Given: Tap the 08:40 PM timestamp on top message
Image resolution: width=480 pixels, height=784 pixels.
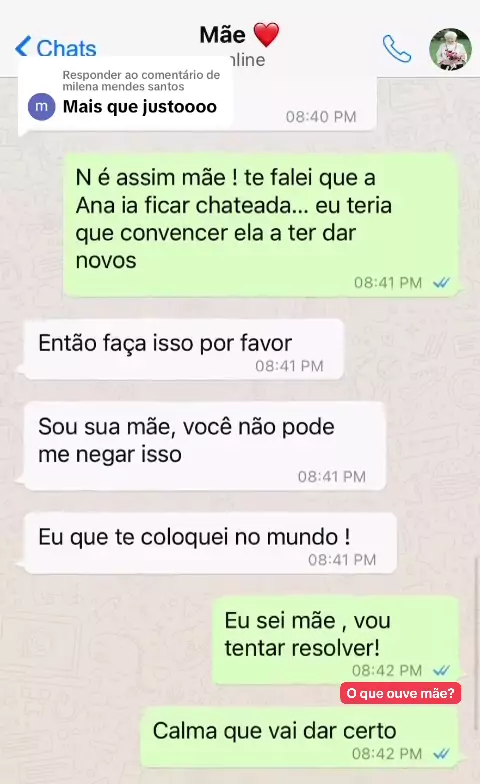Looking at the screenshot, I should (321, 117).
